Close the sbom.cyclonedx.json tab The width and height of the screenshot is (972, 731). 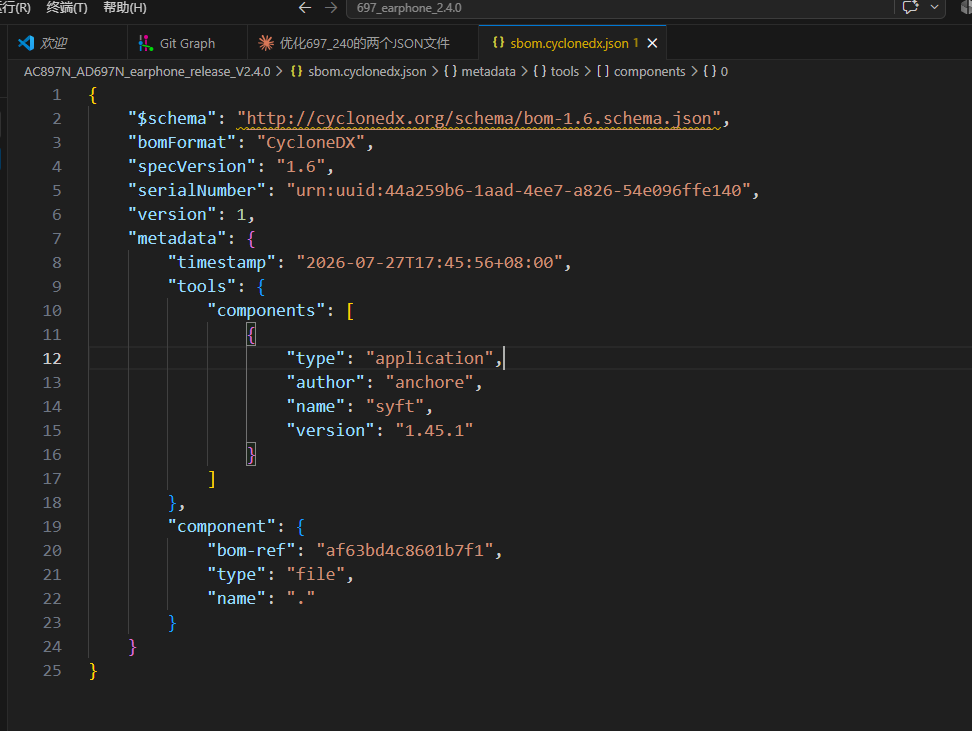(652, 43)
